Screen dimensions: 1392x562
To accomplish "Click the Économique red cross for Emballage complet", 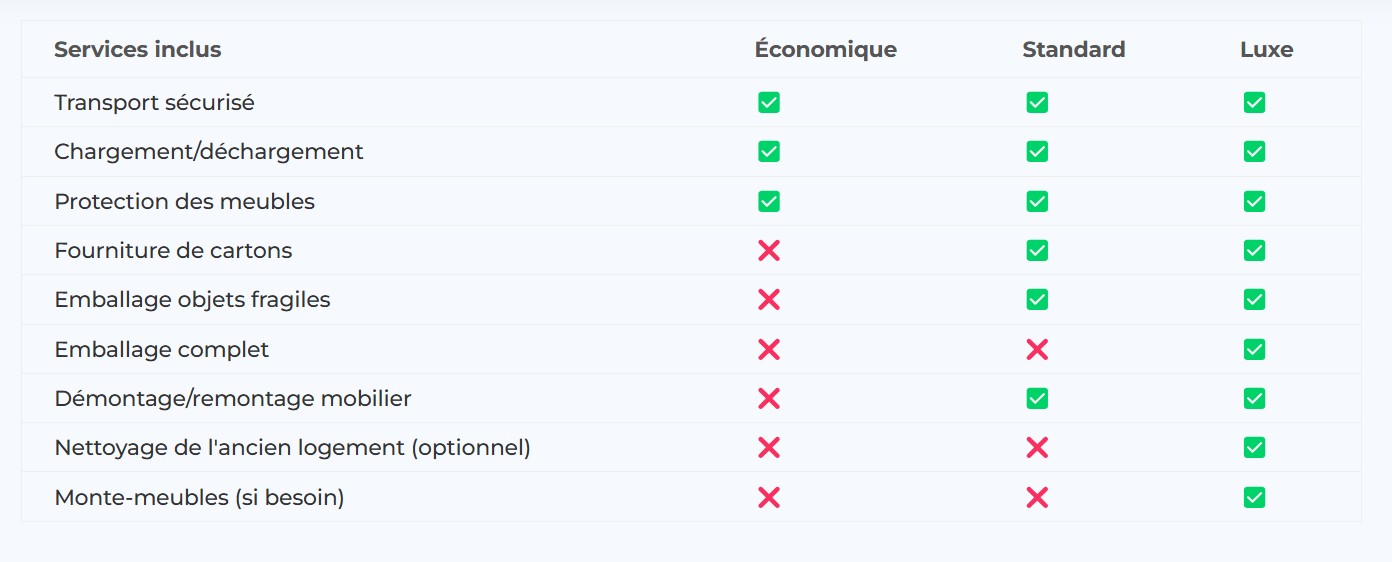I will click(x=768, y=349).
